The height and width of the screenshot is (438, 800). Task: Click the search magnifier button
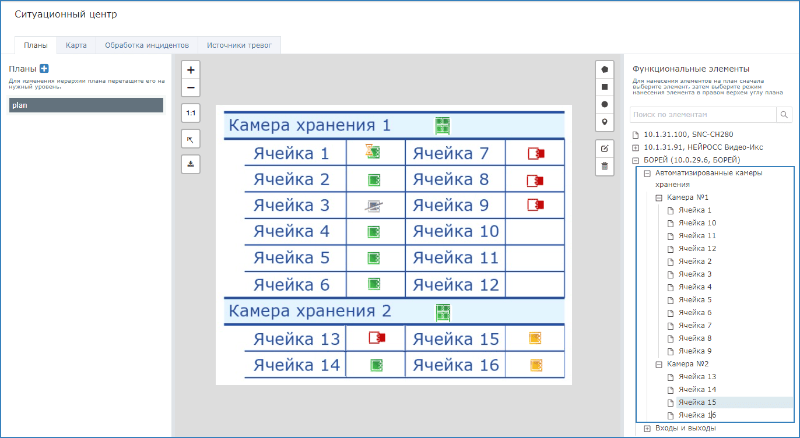[x=784, y=114]
